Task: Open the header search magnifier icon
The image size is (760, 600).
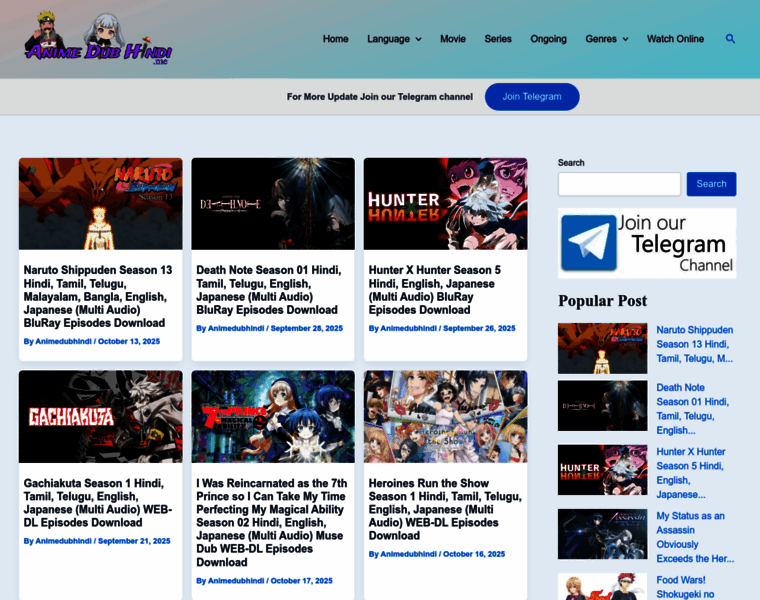Action: tap(730, 39)
